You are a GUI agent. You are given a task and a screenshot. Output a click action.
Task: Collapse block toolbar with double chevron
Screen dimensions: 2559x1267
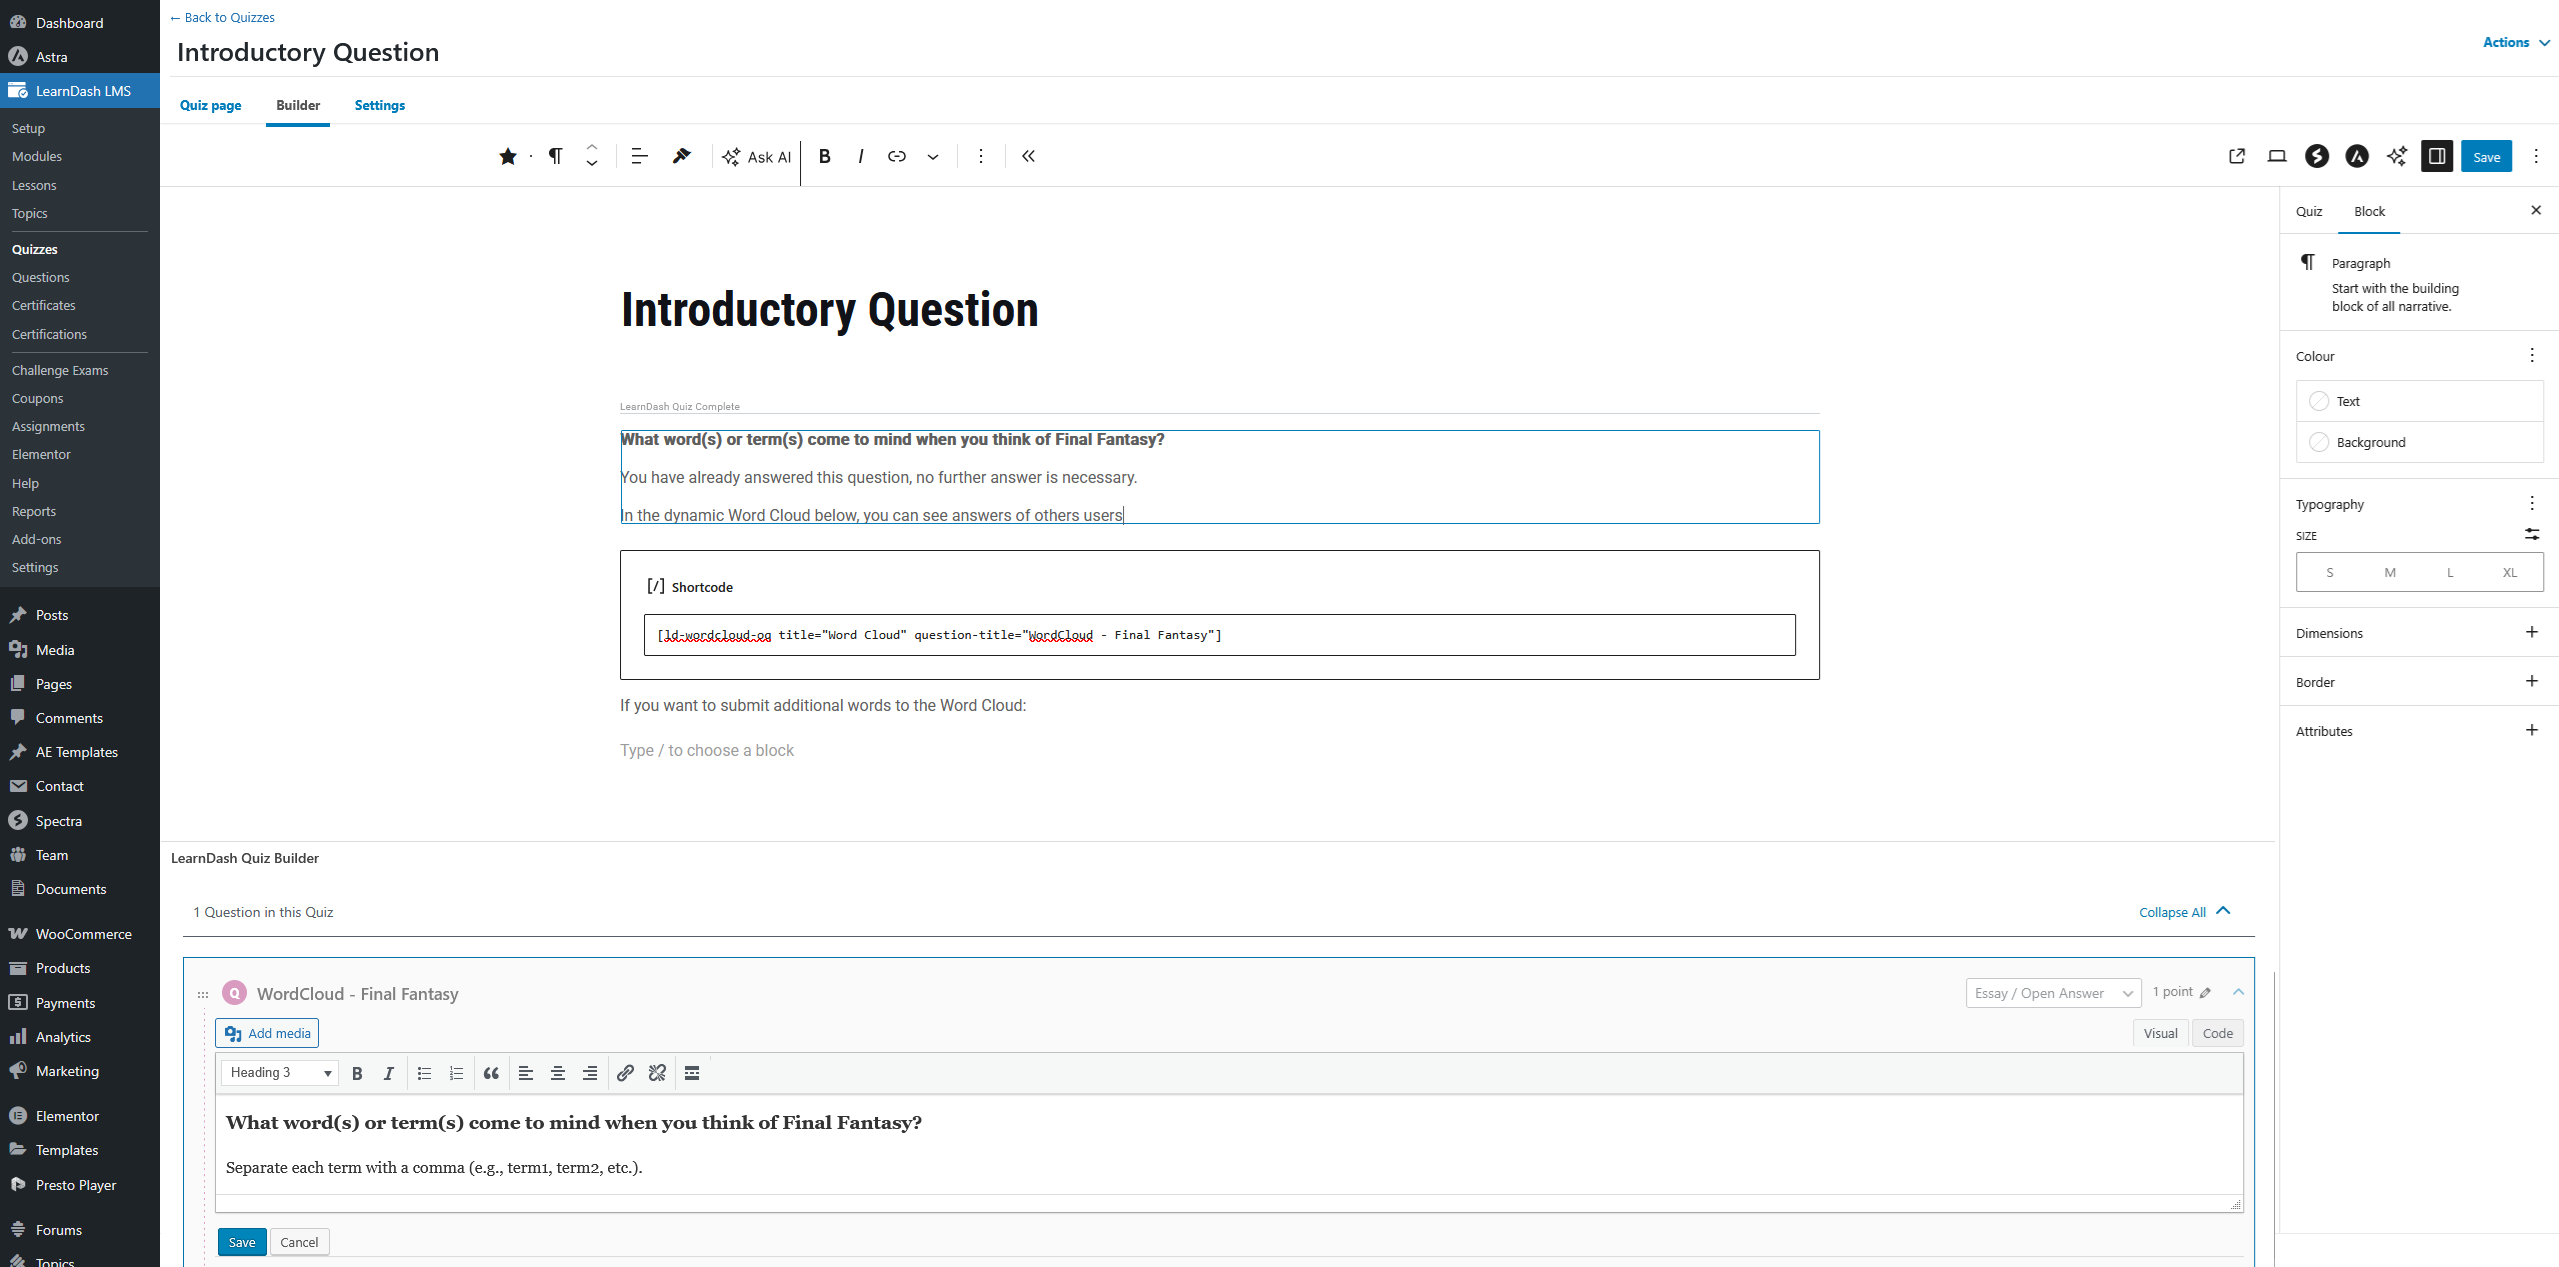1029,156
